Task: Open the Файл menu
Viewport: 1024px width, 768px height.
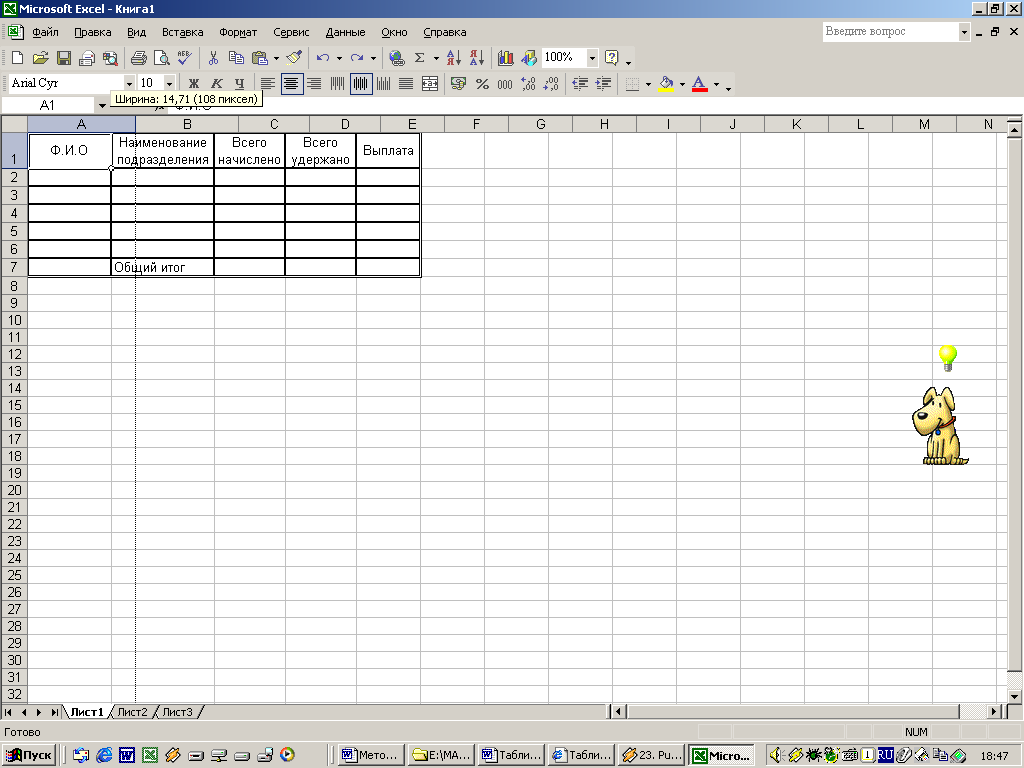Action: click(45, 32)
